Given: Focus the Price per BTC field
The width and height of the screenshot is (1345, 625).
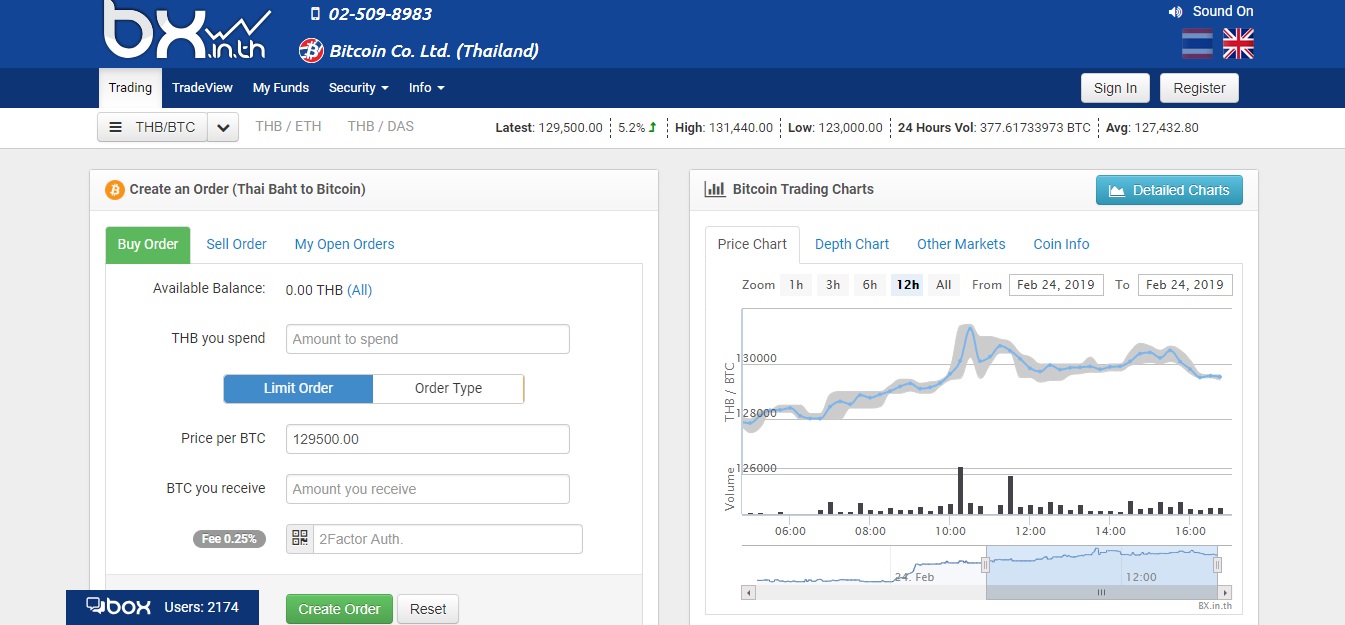Looking at the screenshot, I should pos(428,439).
